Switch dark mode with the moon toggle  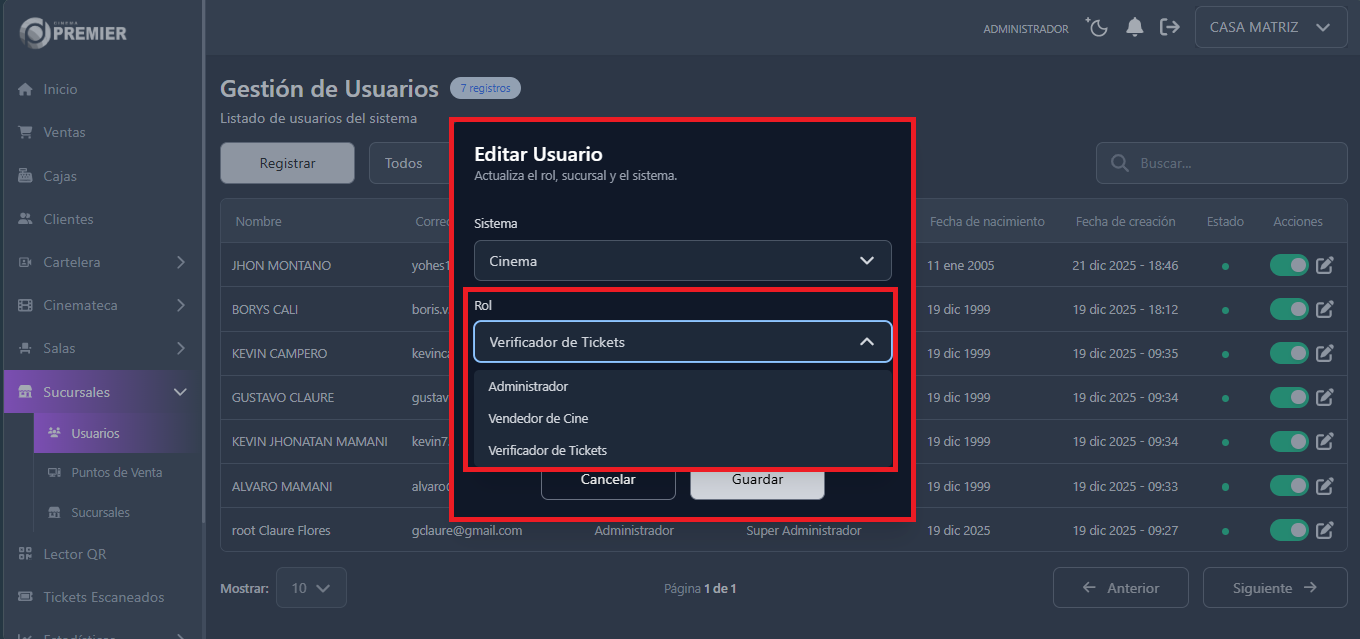click(1097, 27)
